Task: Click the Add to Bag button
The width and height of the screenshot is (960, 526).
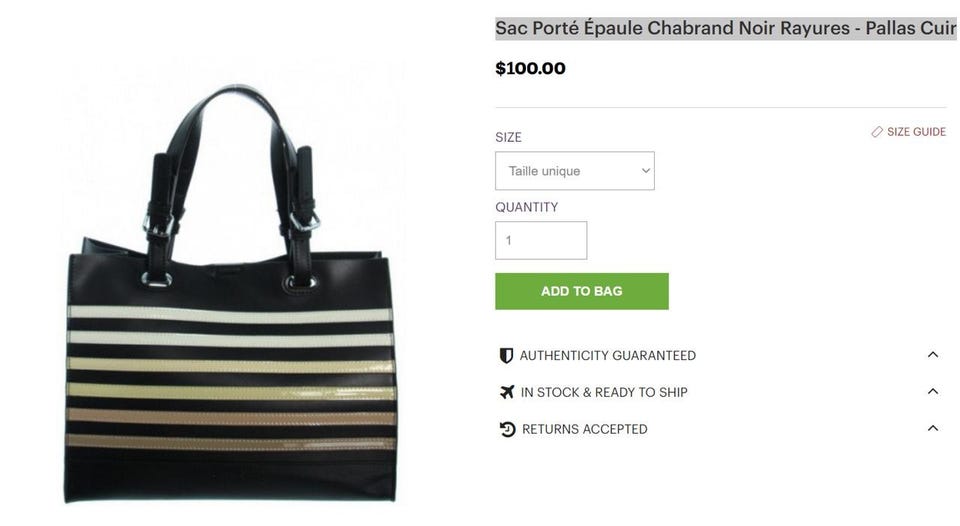Action: click(x=582, y=291)
